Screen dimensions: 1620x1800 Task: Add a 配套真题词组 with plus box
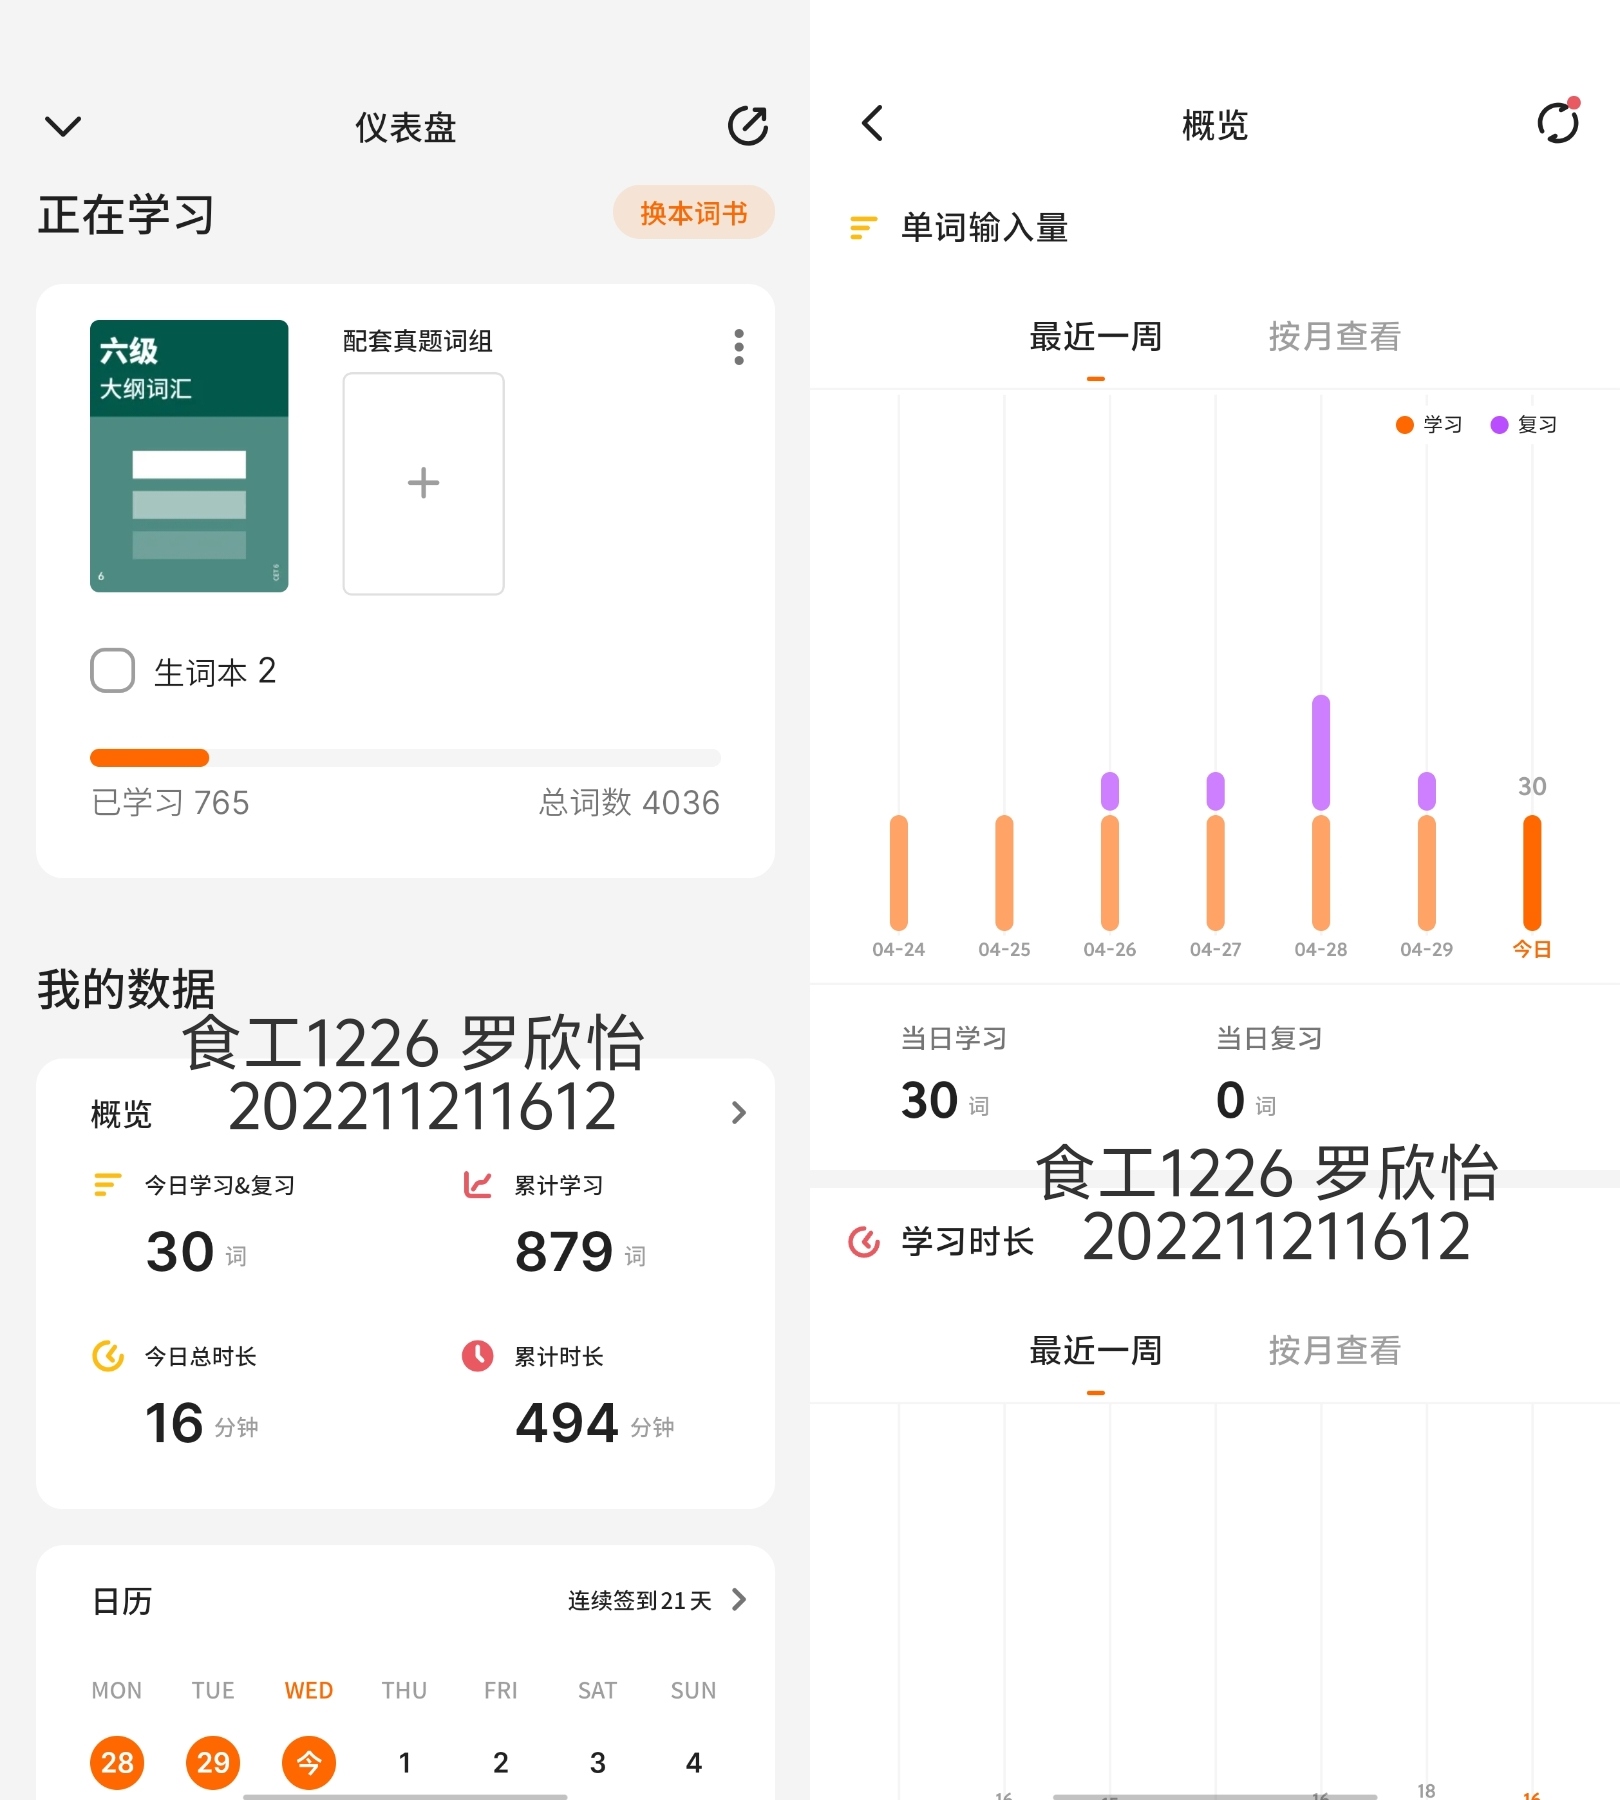point(423,484)
